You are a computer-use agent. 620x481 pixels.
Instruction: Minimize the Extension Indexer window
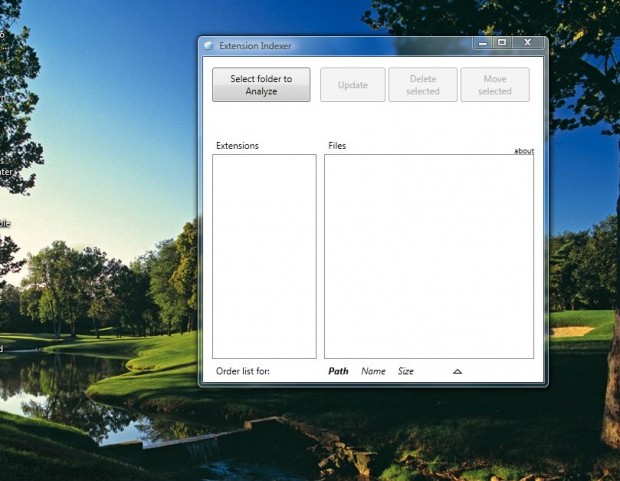point(483,43)
